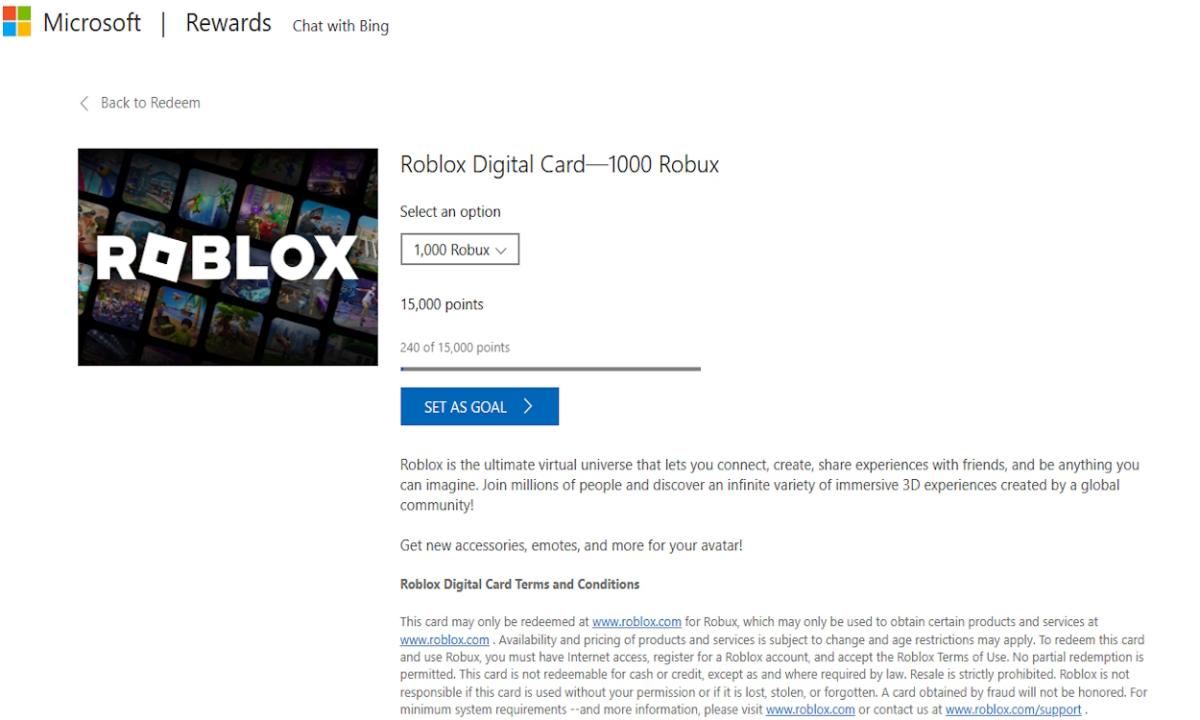Image resolution: width=1200 pixels, height=720 pixels.
Task: Open the www.roblox.com link before 'or contact us'
Action: [811, 710]
